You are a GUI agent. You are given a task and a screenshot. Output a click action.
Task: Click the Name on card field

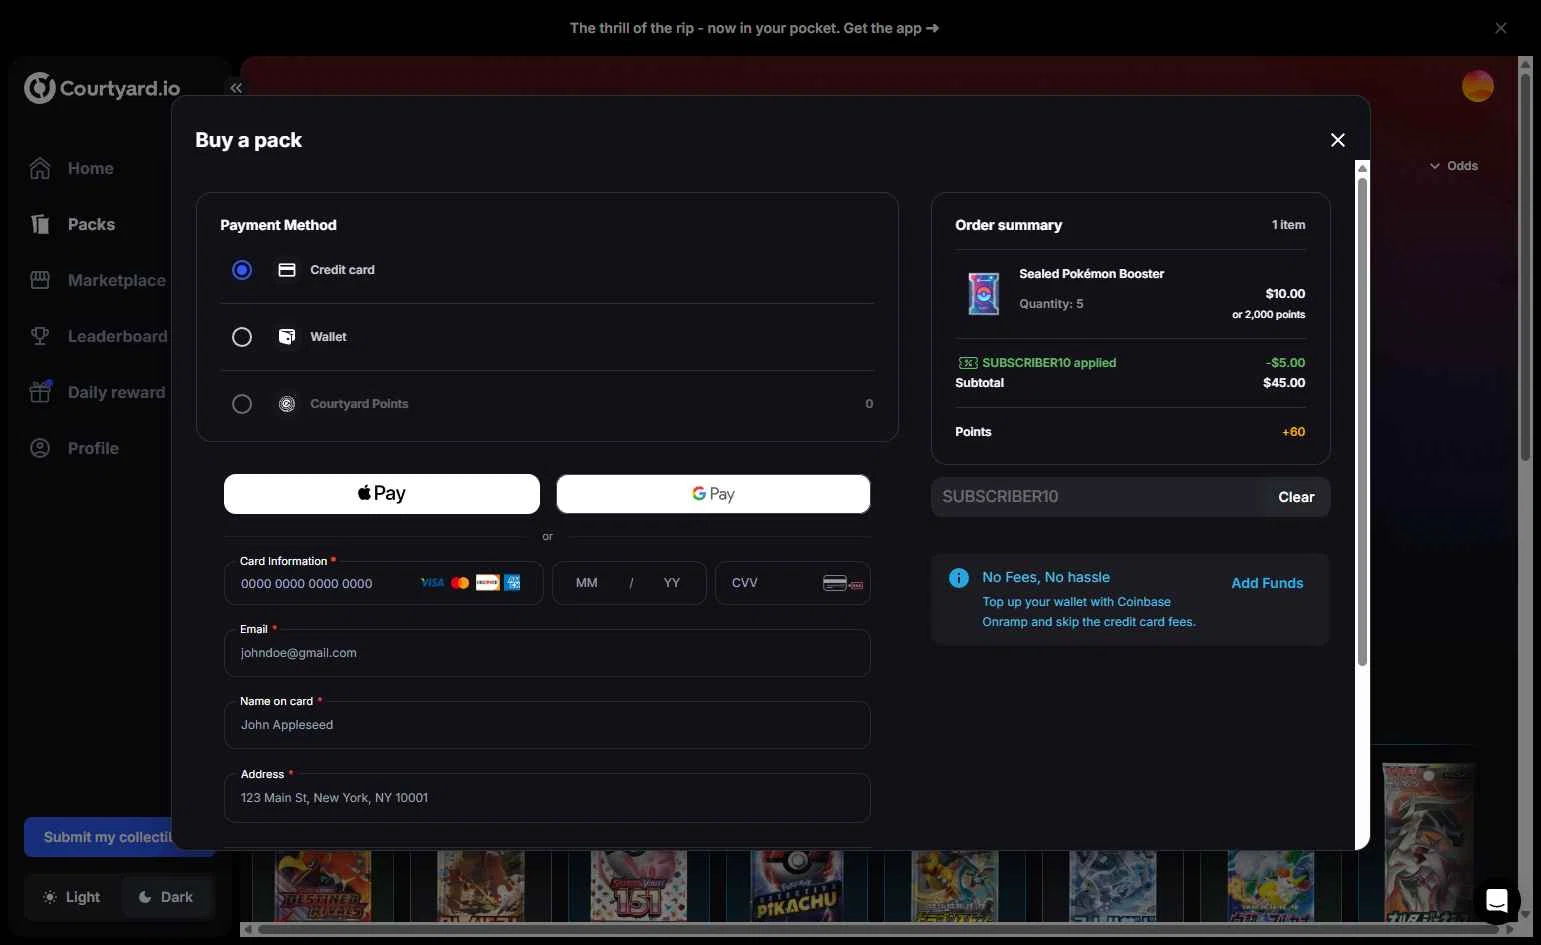(547, 725)
